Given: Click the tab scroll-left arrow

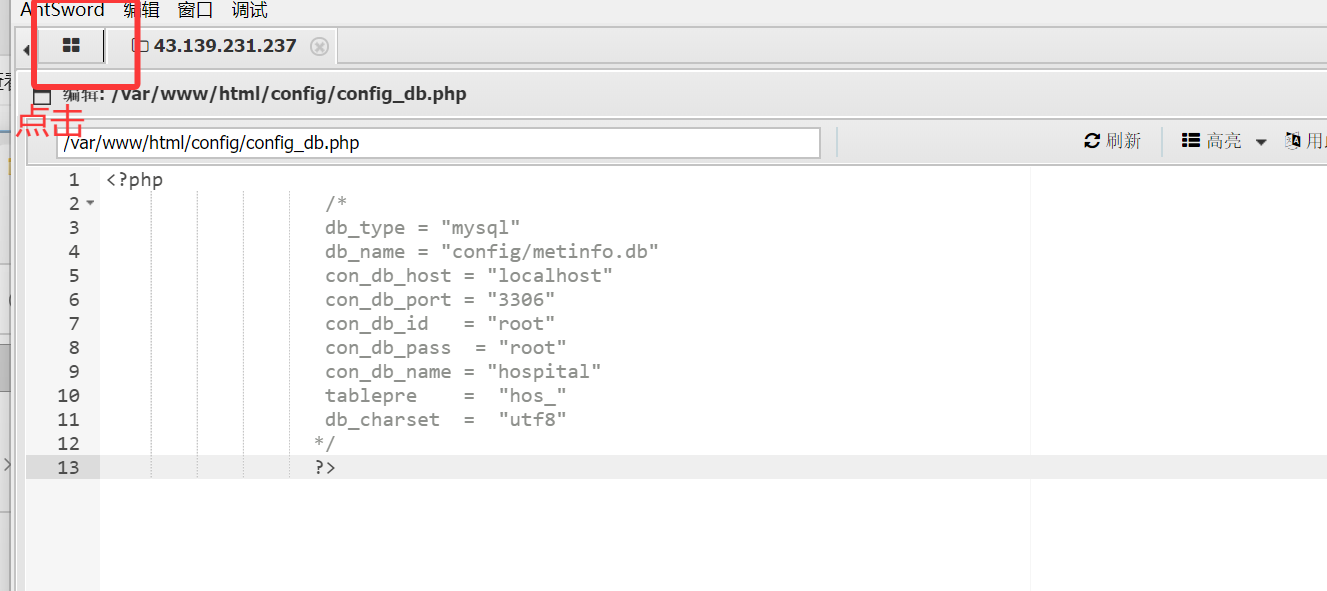Looking at the screenshot, I should 25,49.
